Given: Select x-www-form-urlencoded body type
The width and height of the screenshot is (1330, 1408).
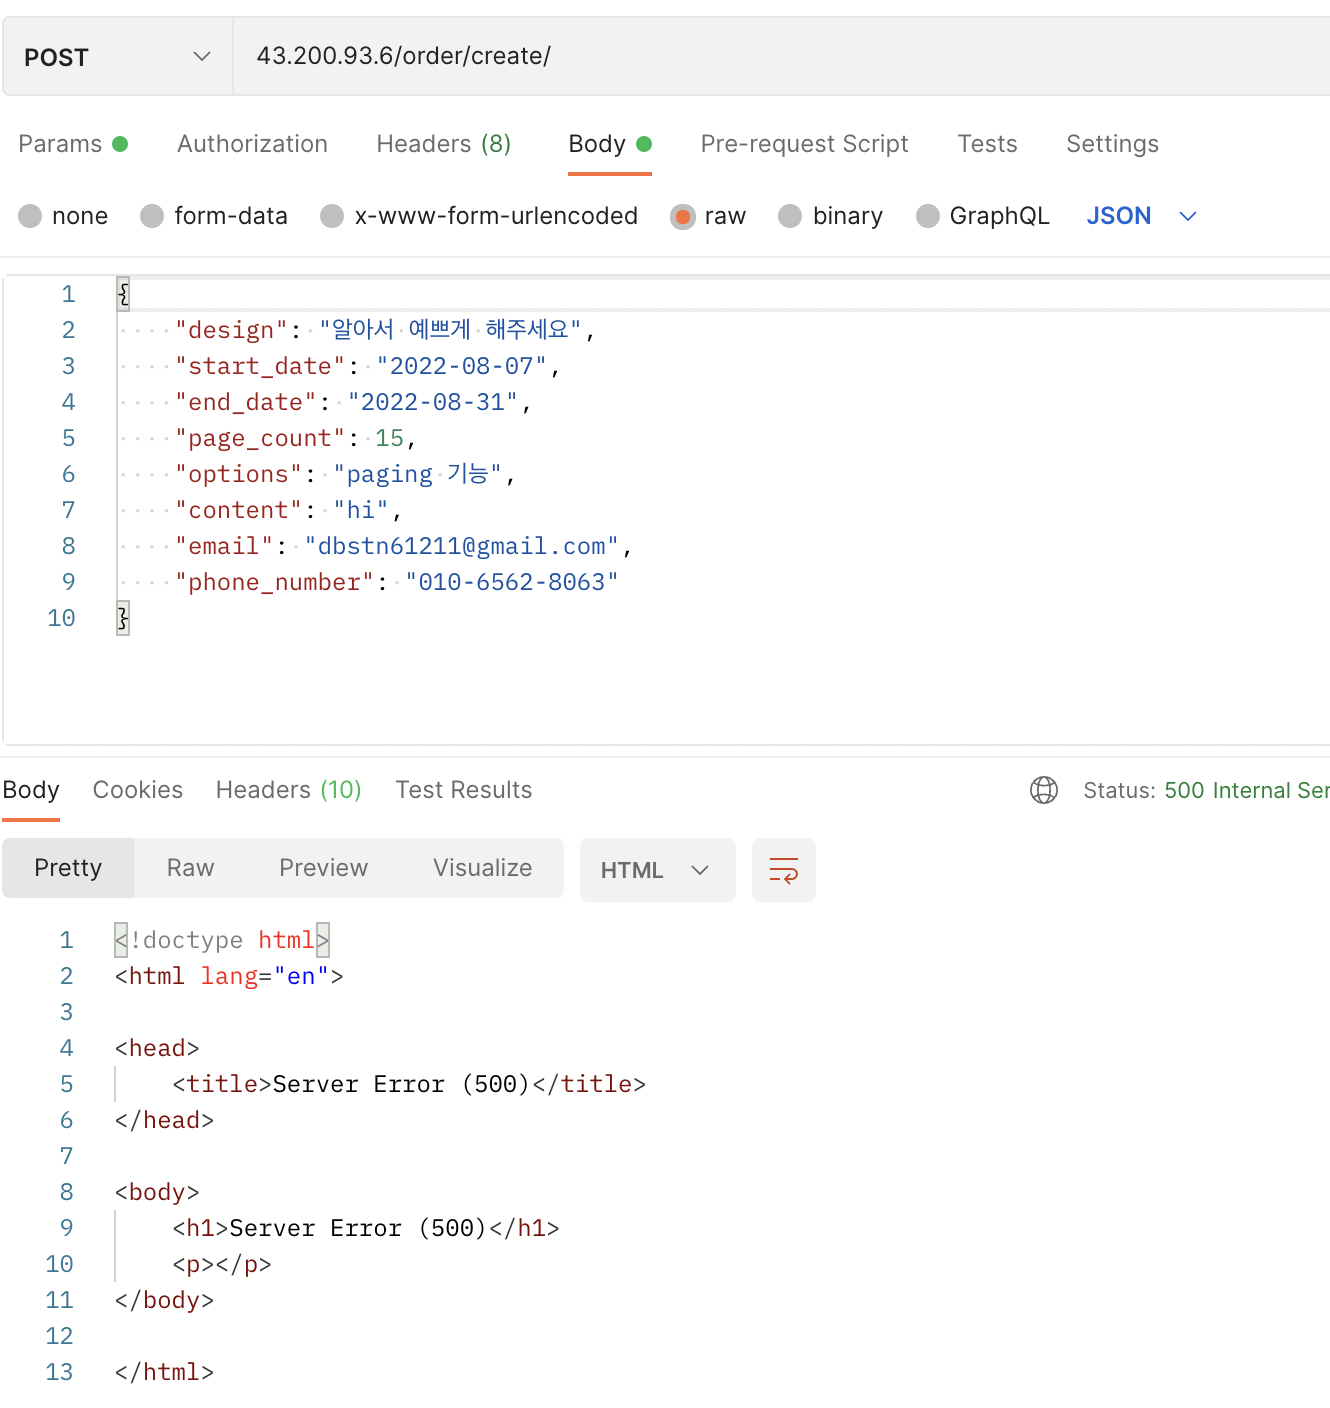Looking at the screenshot, I should (x=479, y=216).
